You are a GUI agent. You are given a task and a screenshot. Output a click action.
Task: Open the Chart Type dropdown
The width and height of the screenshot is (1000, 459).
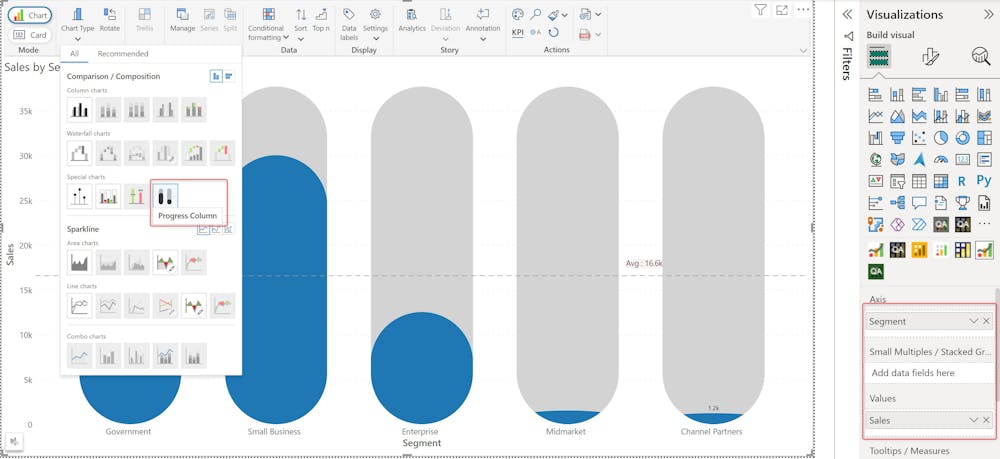(77, 24)
